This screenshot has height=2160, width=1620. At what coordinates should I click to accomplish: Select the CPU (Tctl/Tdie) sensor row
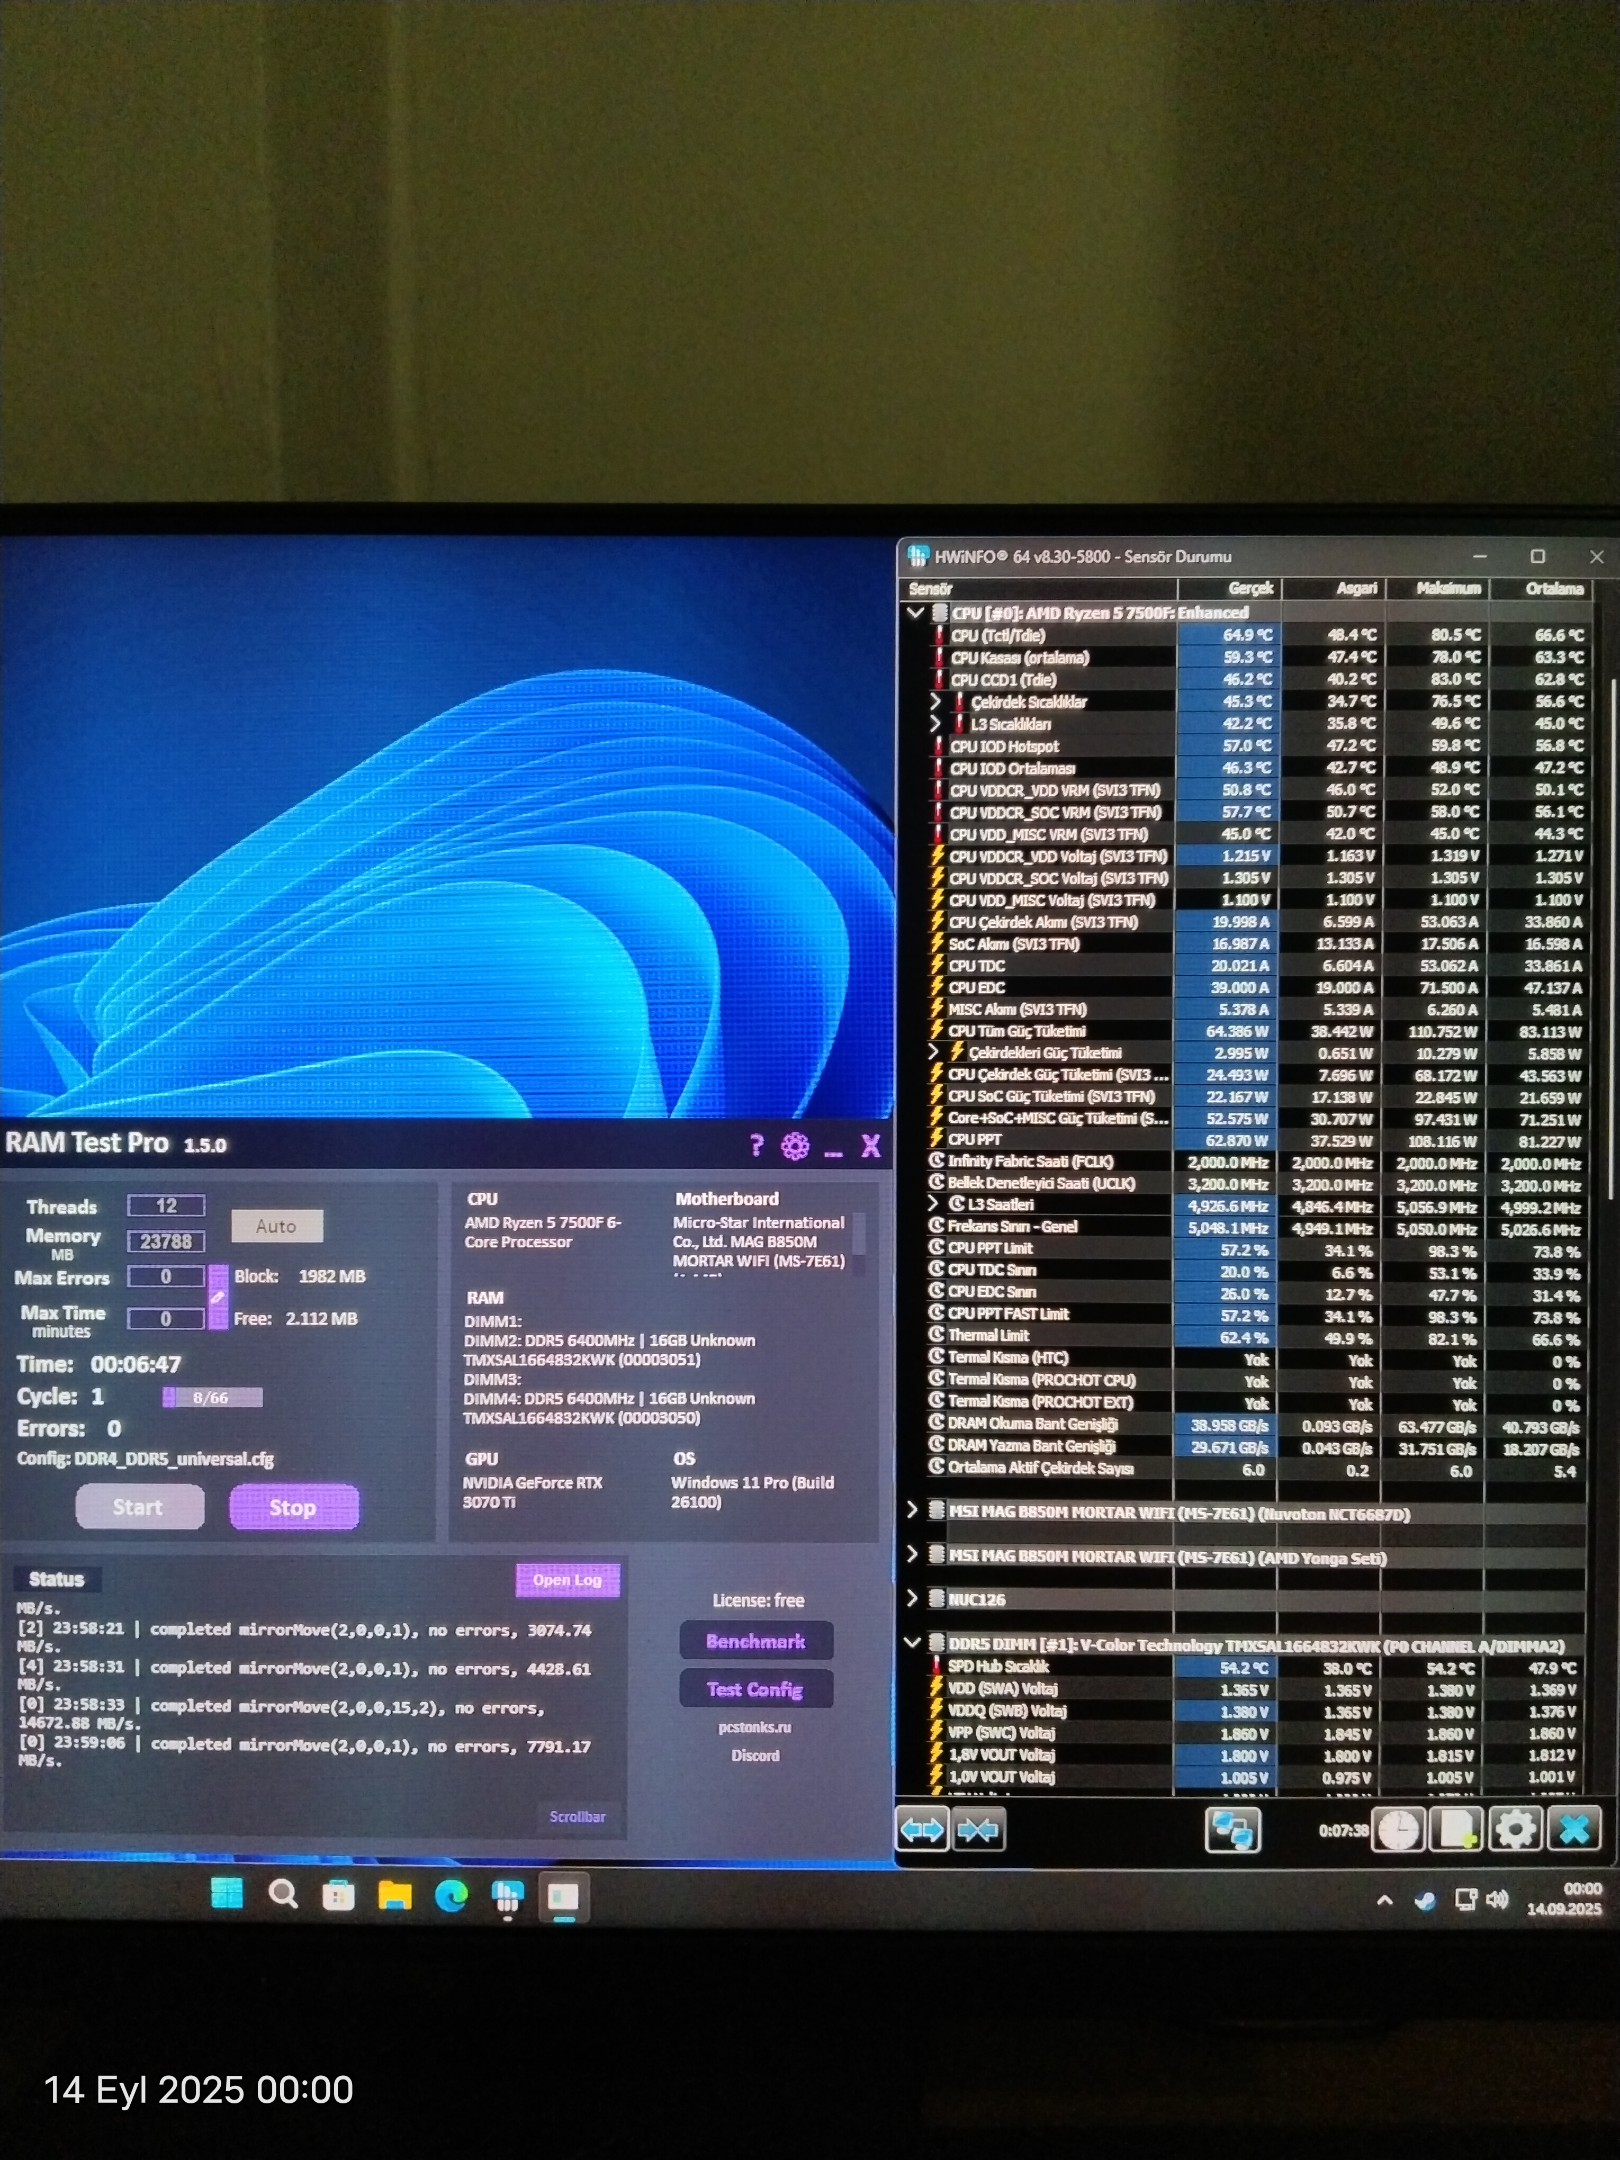pos(1257,635)
